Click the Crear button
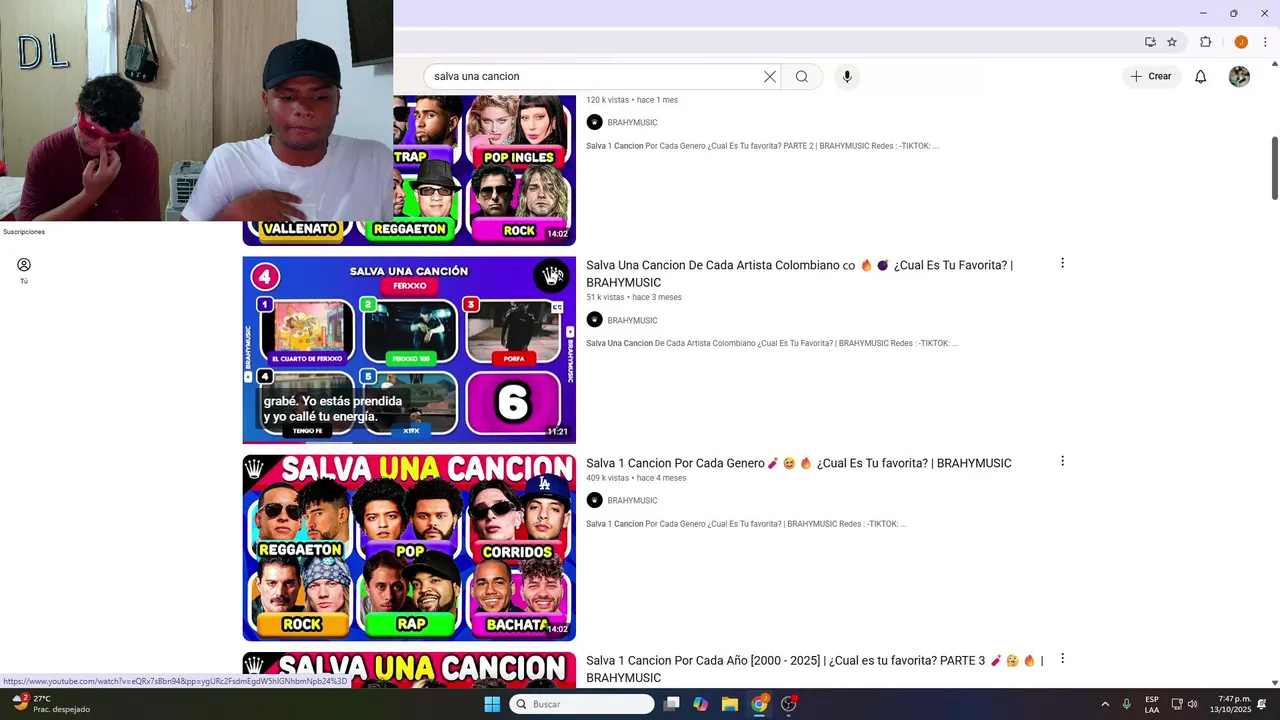The image size is (1280, 720). point(1151,76)
